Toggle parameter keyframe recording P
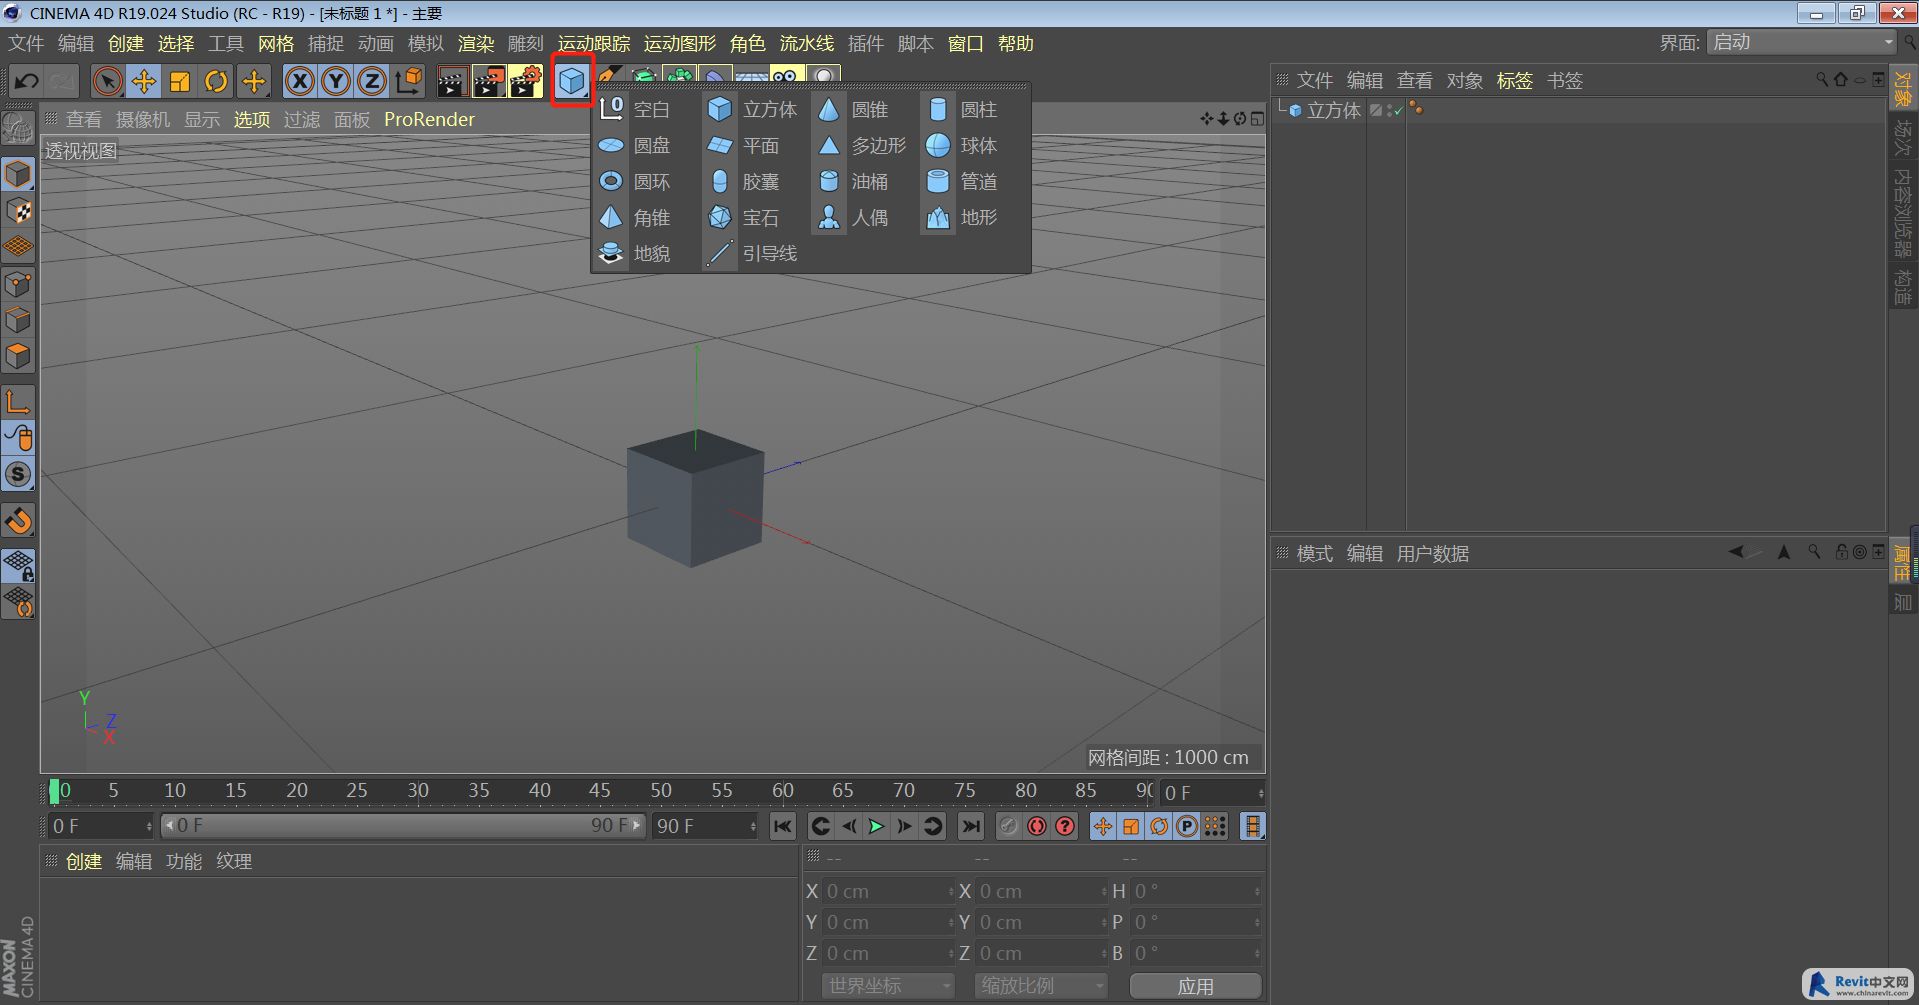Viewport: 1919px width, 1005px height. [x=1187, y=826]
